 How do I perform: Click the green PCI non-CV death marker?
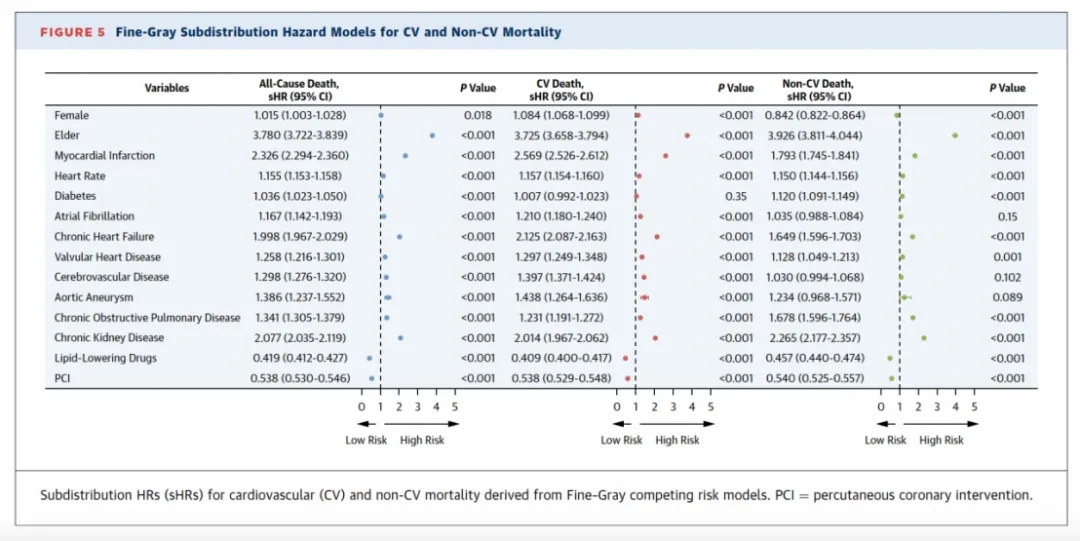[892, 378]
